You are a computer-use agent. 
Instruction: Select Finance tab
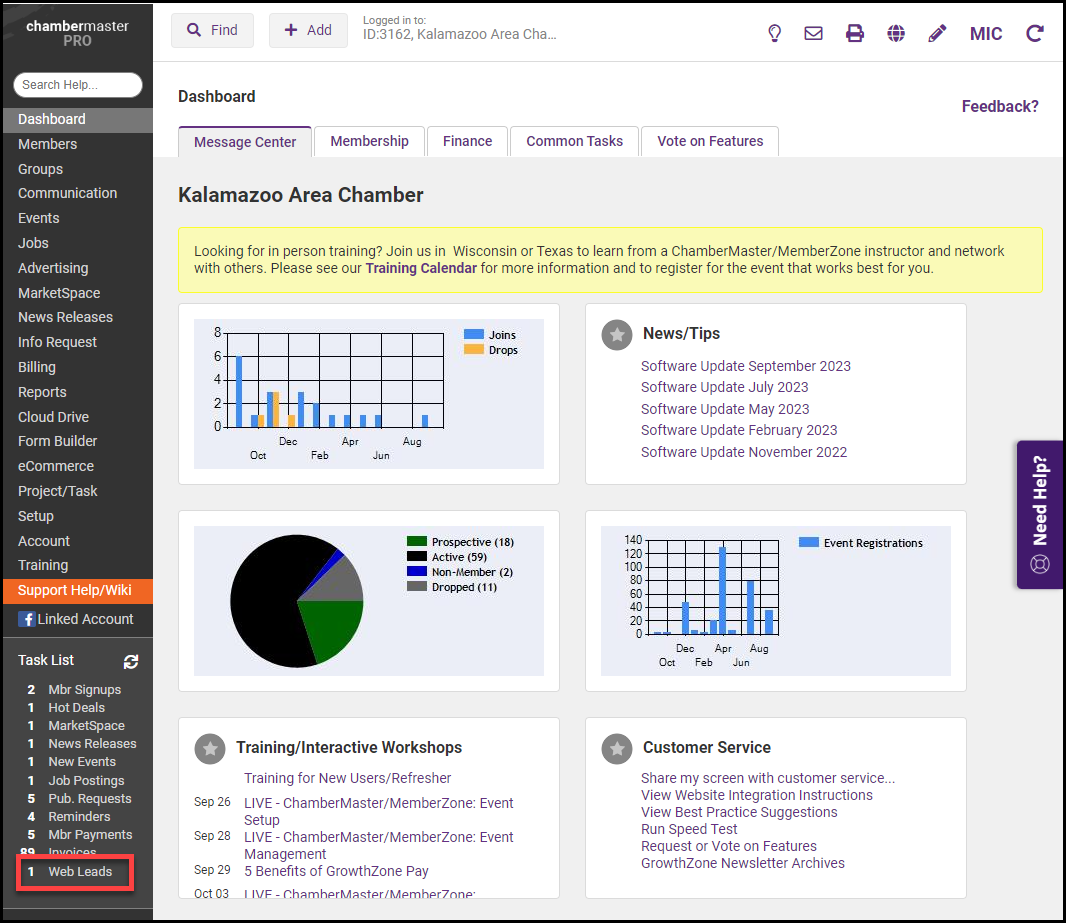[x=467, y=141]
